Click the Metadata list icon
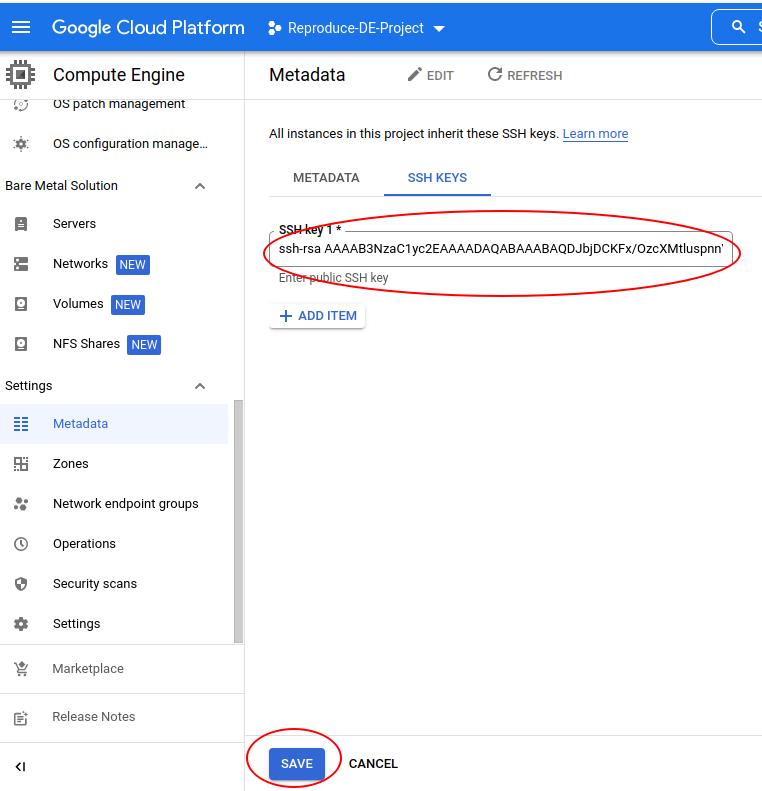The height and width of the screenshot is (791, 762). pos(21,424)
